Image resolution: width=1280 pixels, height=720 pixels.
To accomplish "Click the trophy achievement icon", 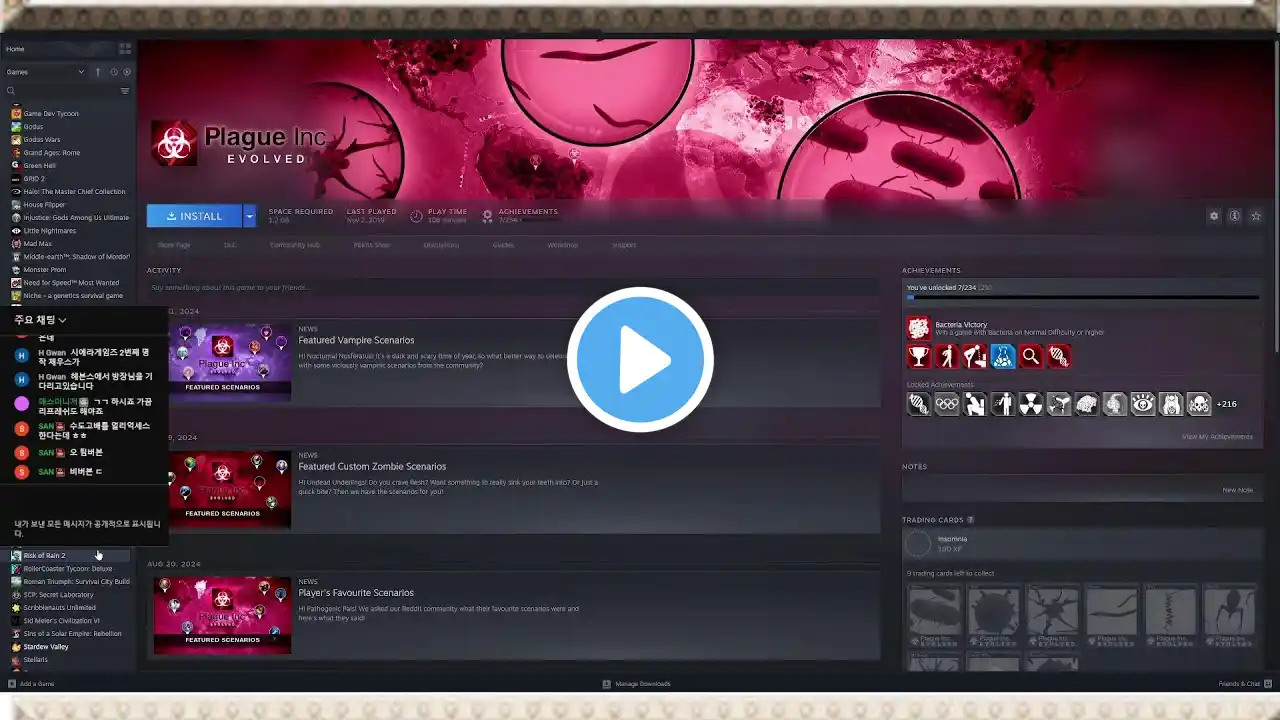I will click(x=918, y=356).
